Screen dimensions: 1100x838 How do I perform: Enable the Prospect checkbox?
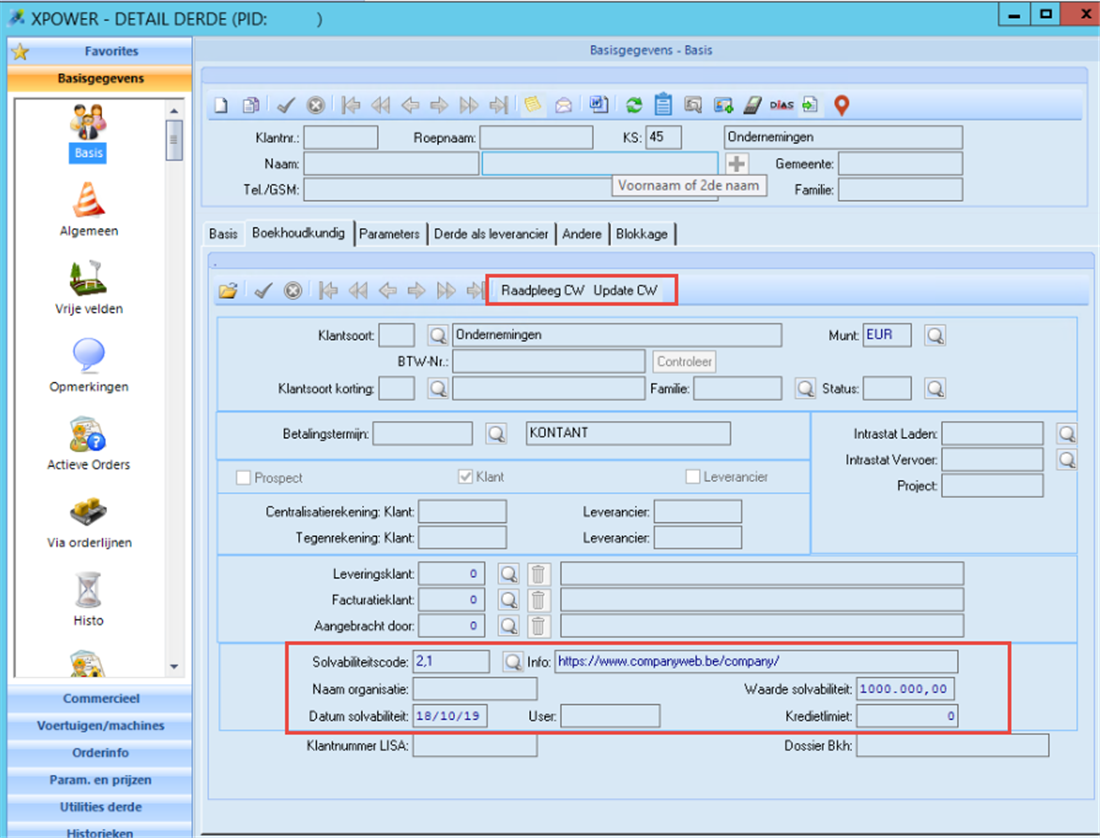243,478
